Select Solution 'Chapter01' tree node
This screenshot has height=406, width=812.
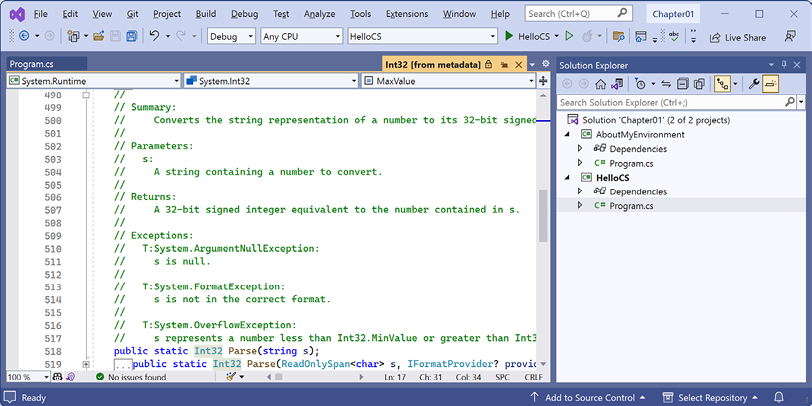648,120
